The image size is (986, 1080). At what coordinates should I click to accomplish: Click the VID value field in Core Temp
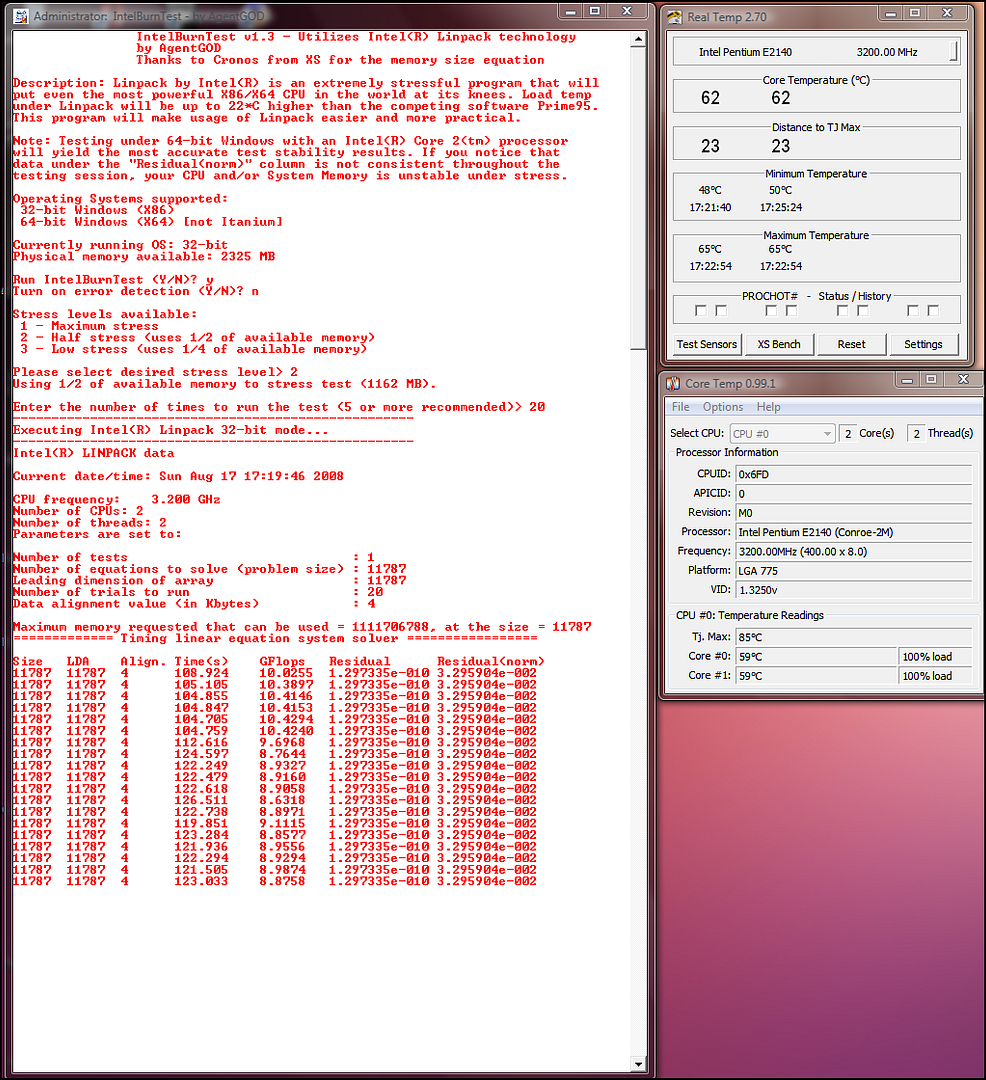click(x=853, y=590)
